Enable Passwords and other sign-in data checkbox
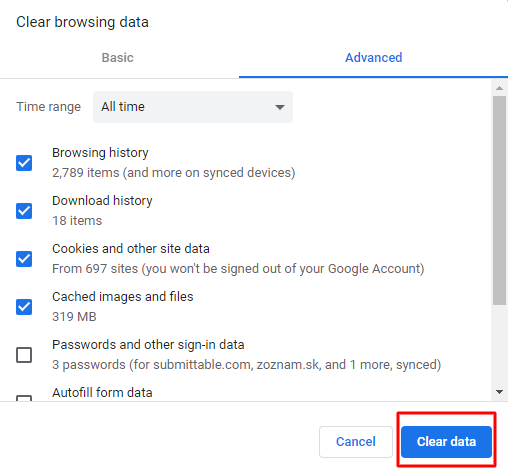This screenshot has width=508, height=472. click(24, 355)
